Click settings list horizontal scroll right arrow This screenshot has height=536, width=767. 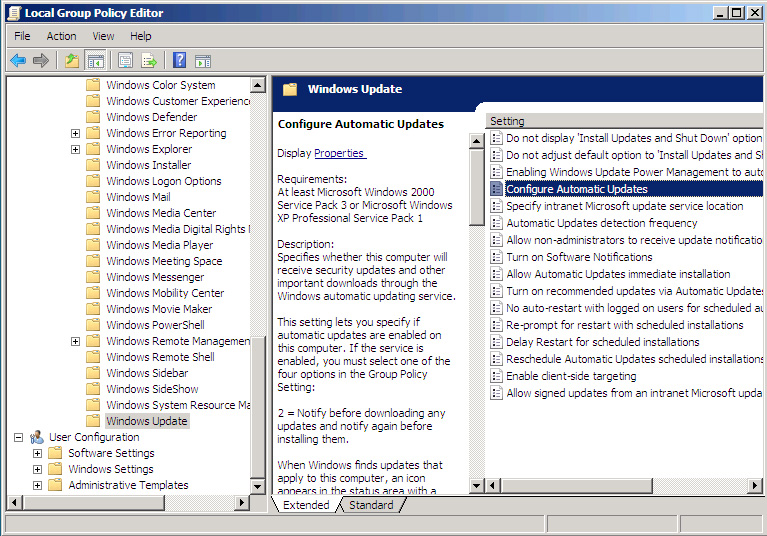point(755,486)
